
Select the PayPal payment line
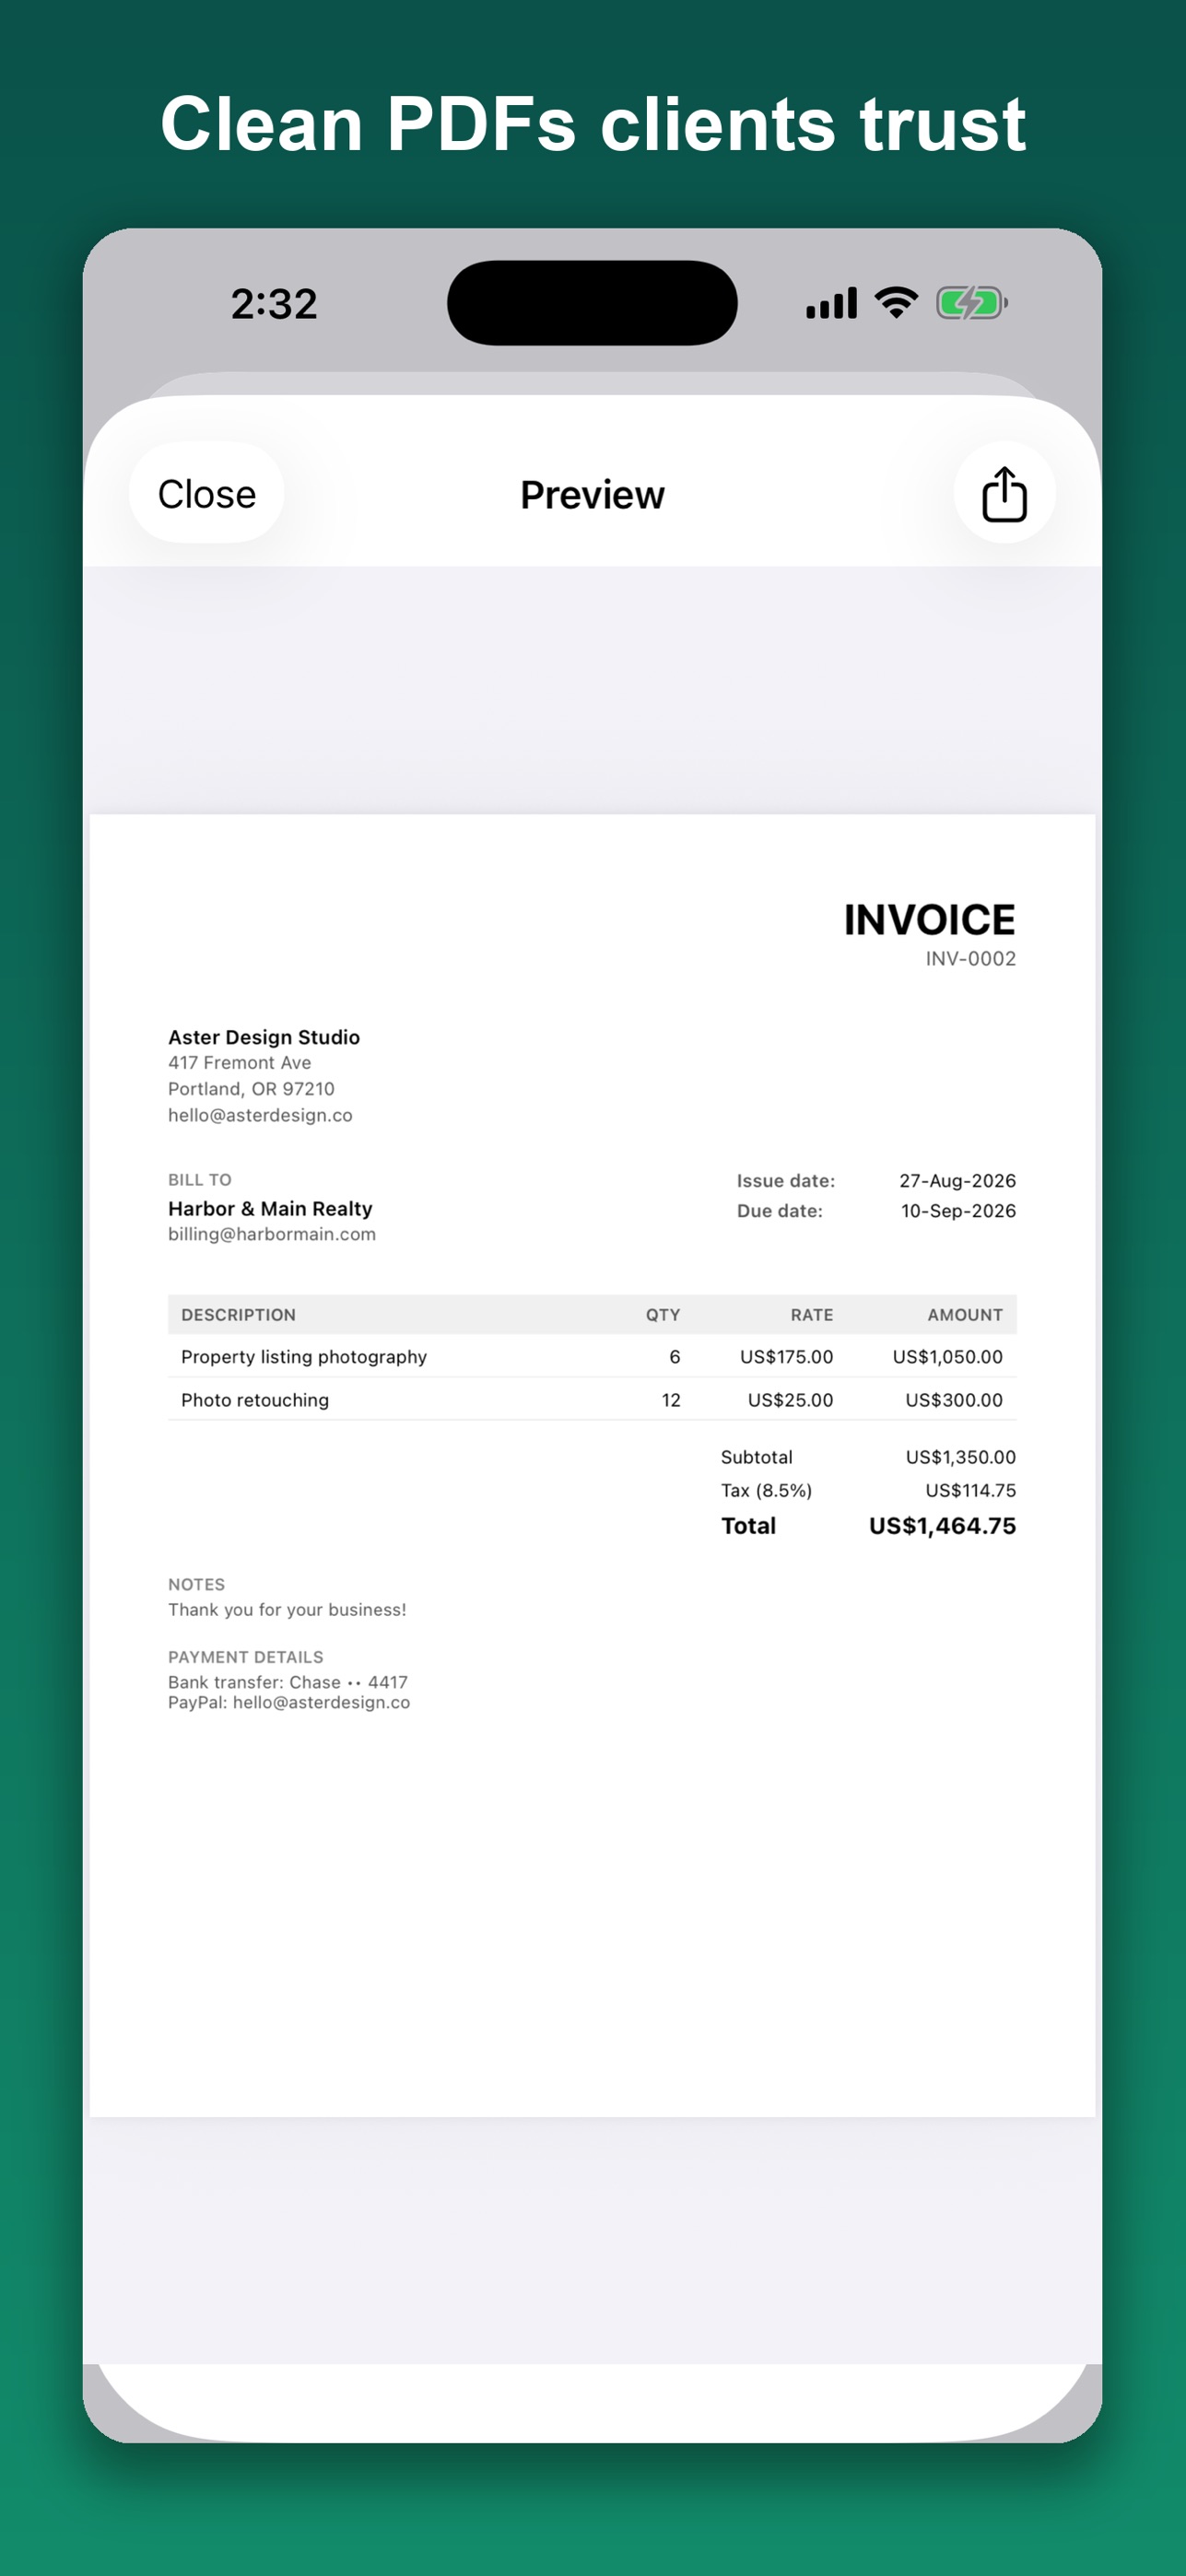pyautogui.click(x=289, y=1702)
